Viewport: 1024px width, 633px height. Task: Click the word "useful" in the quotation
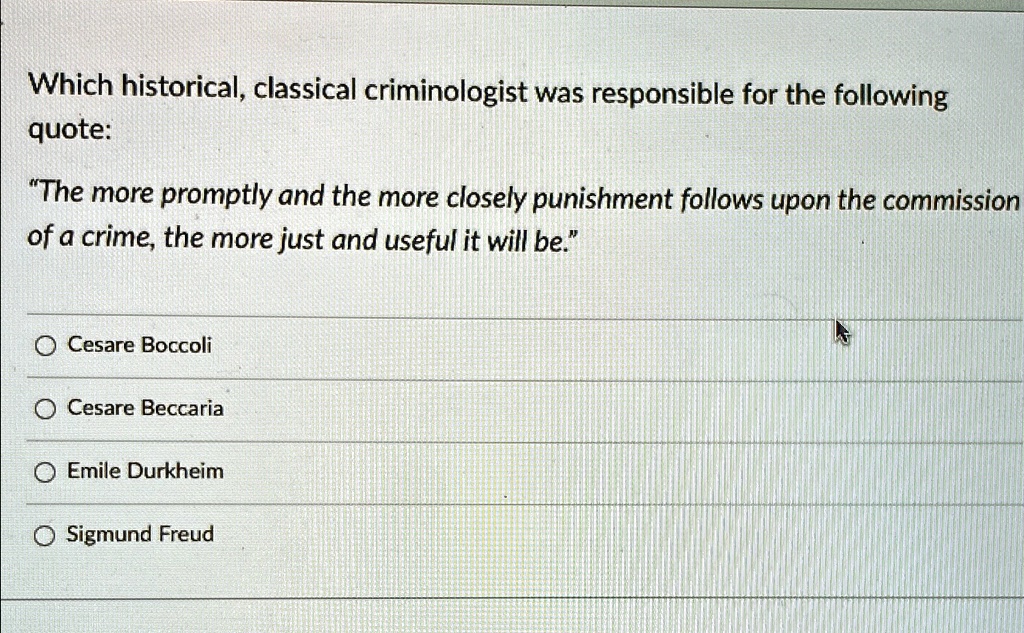(420, 242)
